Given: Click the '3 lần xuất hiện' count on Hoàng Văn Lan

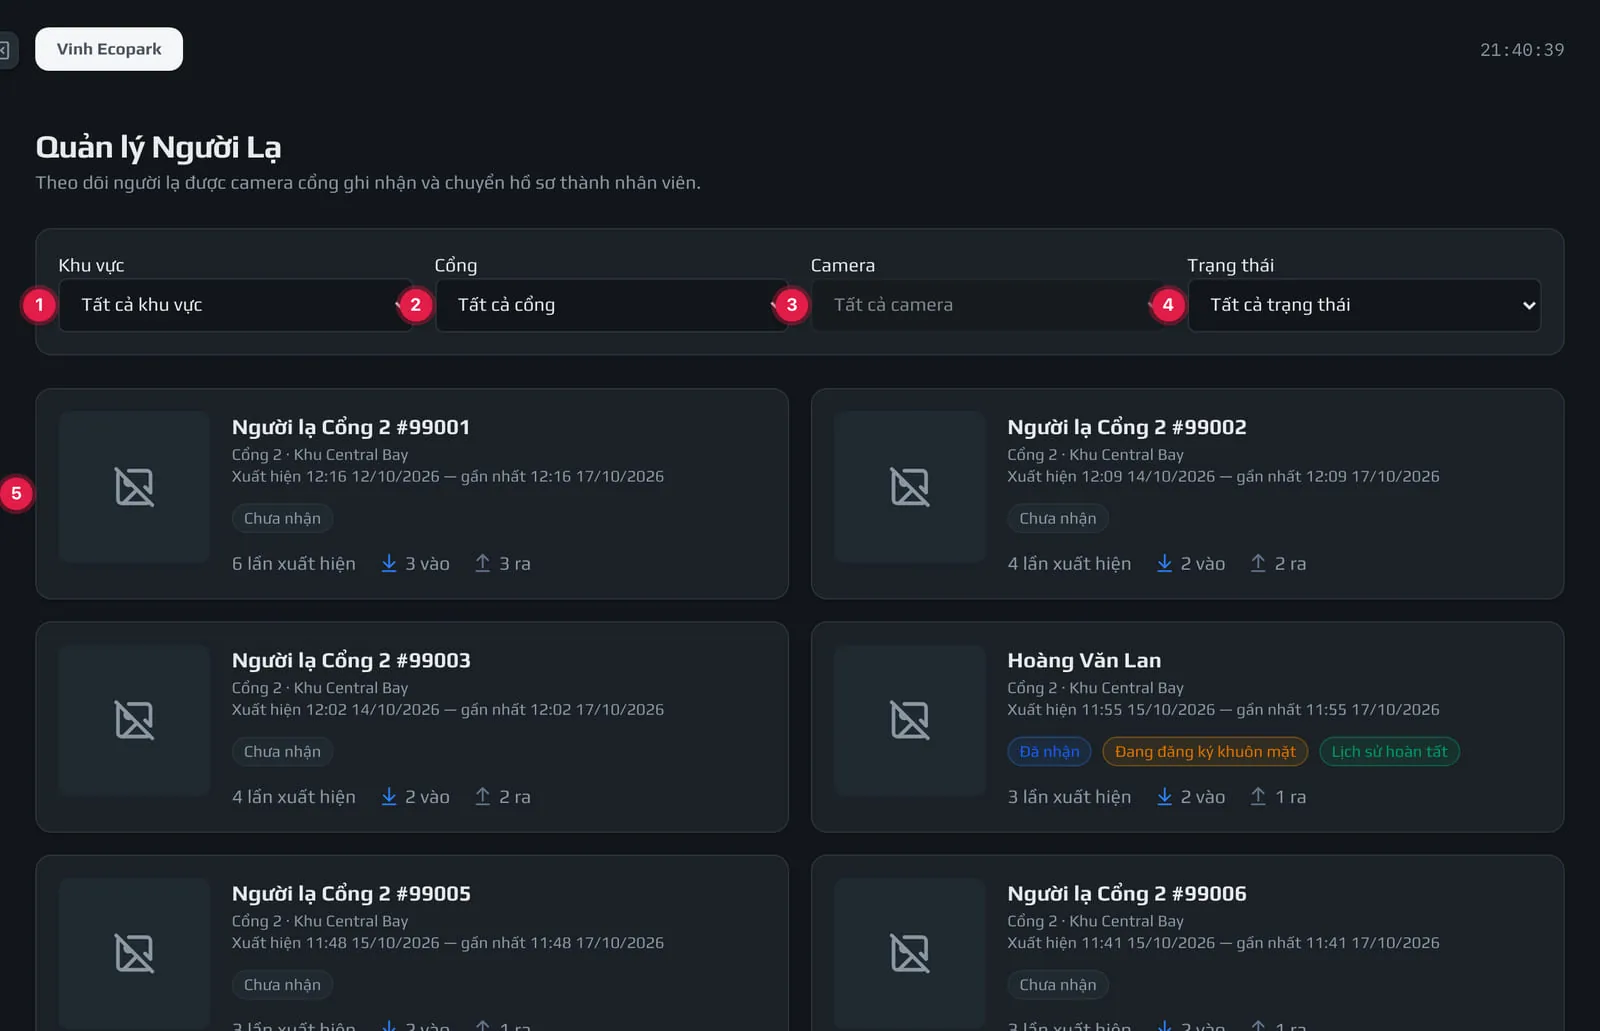Looking at the screenshot, I should (1069, 797).
